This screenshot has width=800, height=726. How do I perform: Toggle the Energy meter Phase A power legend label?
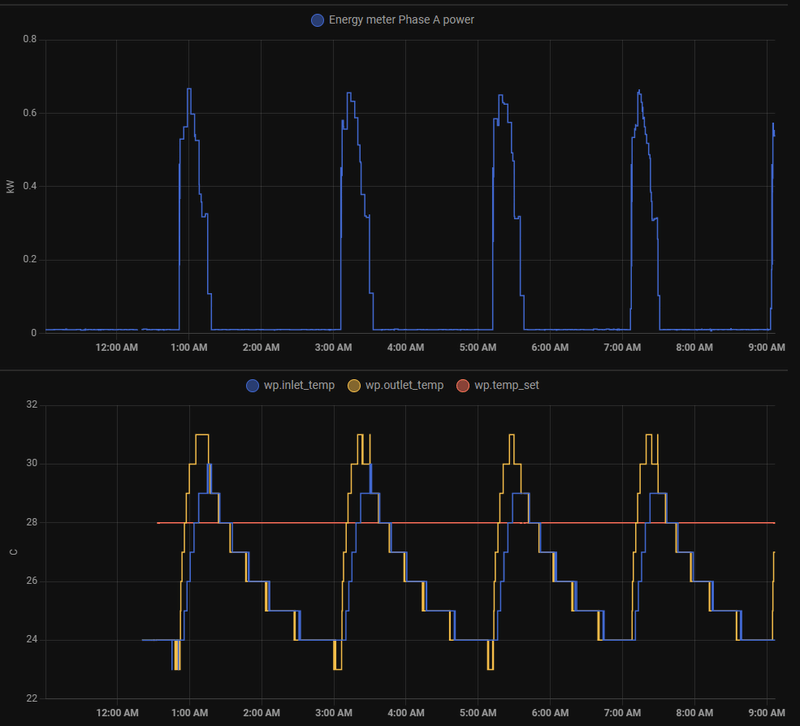point(402,20)
